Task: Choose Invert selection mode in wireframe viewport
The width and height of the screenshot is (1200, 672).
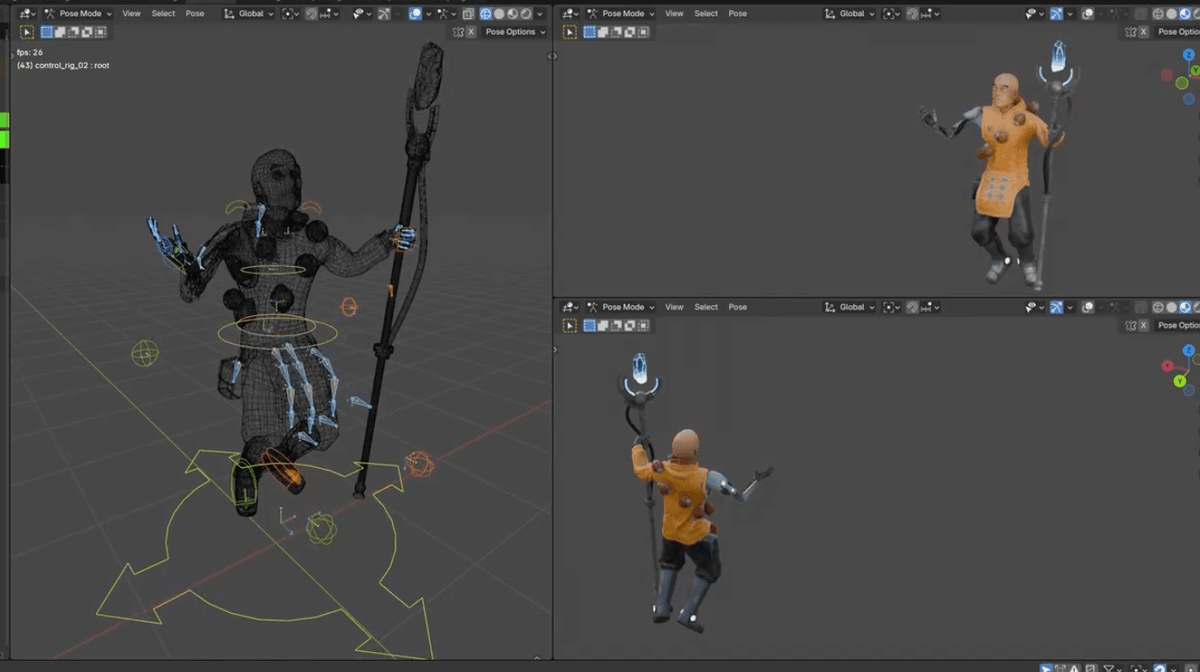Action: tap(87, 32)
